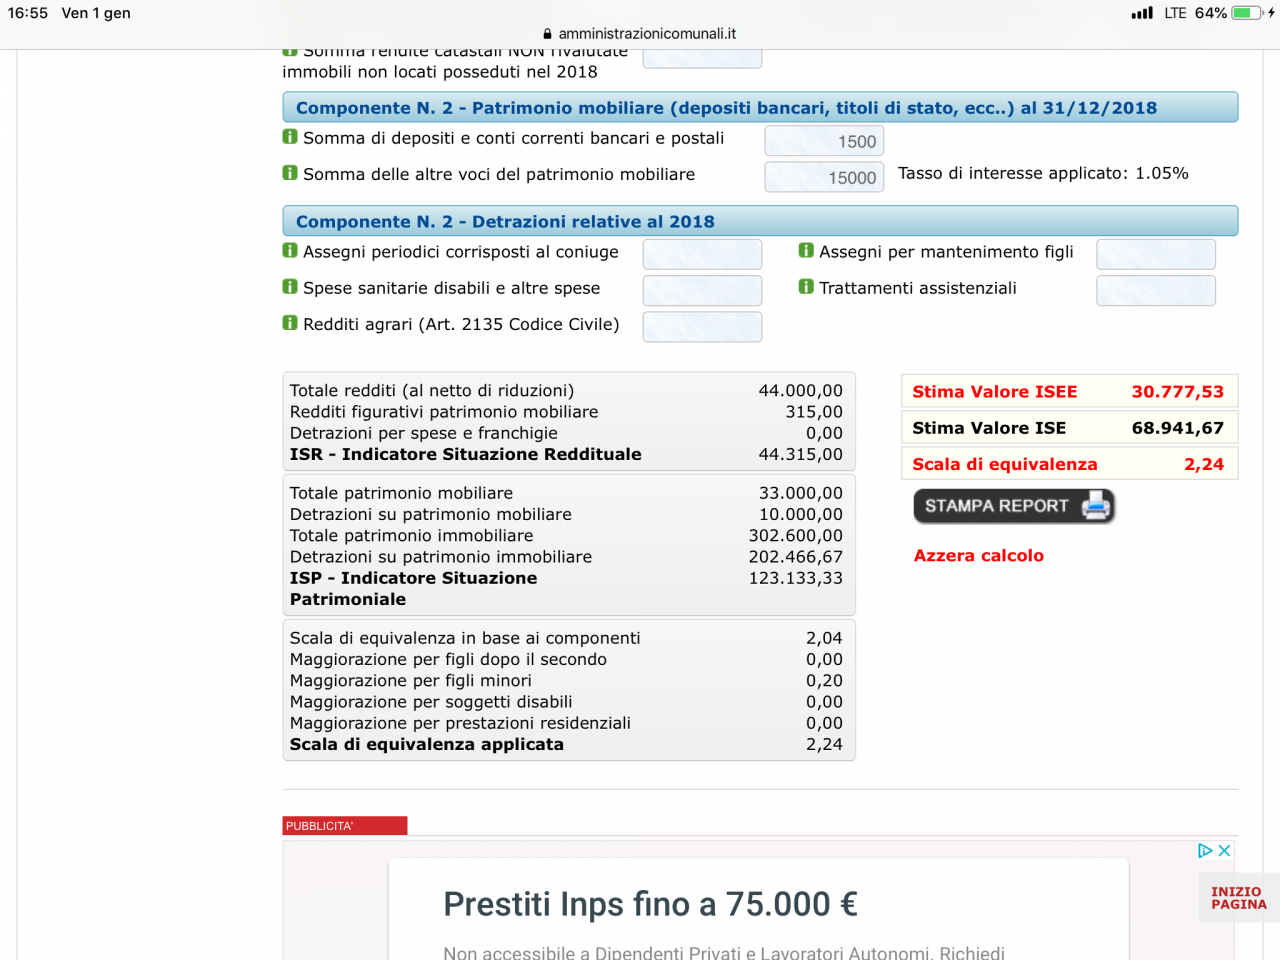
Task: Click the Componente N. 2 Patrimonio mobiliare header
Action: click(x=760, y=108)
